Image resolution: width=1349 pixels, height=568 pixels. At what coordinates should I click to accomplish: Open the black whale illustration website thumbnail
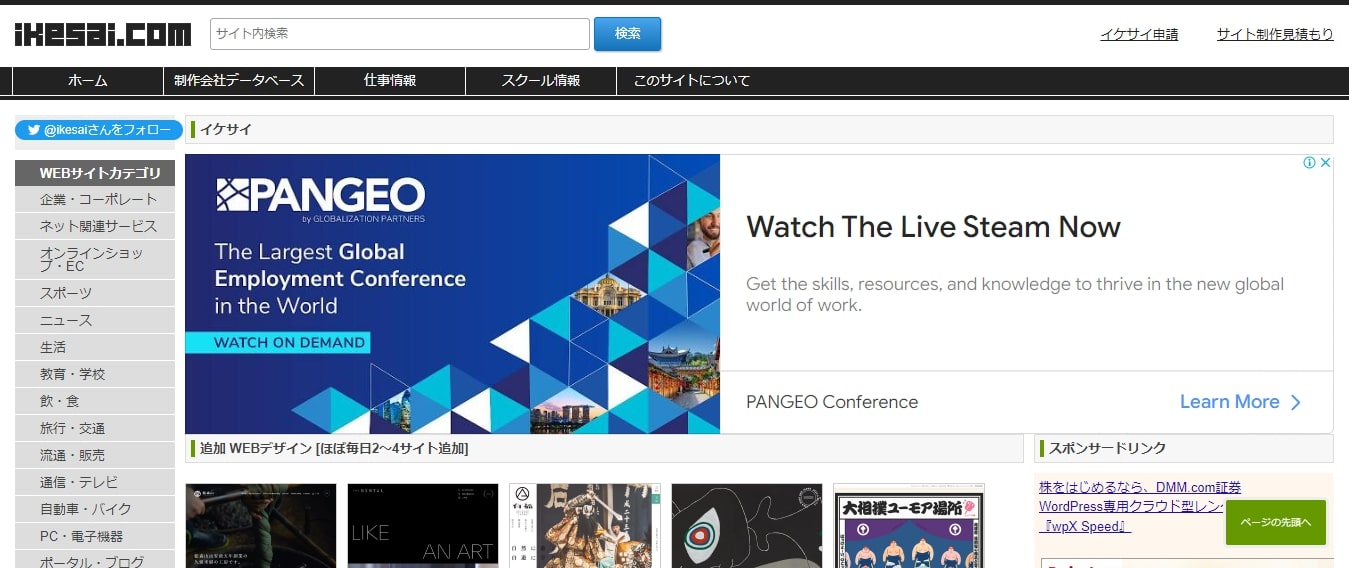pyautogui.click(x=747, y=526)
